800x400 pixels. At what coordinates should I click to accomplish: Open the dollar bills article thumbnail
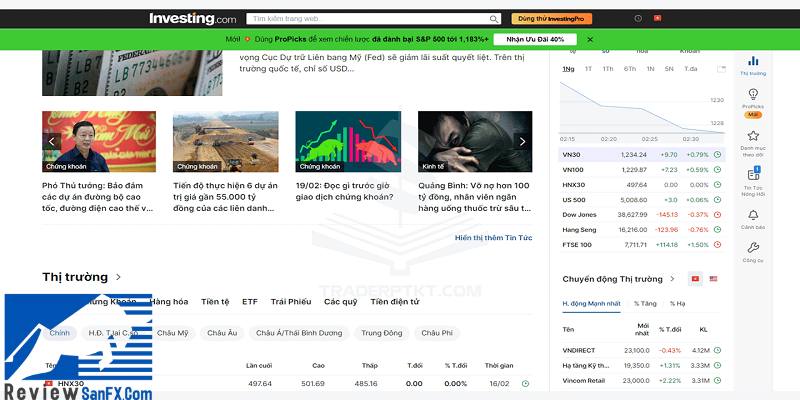(132, 73)
